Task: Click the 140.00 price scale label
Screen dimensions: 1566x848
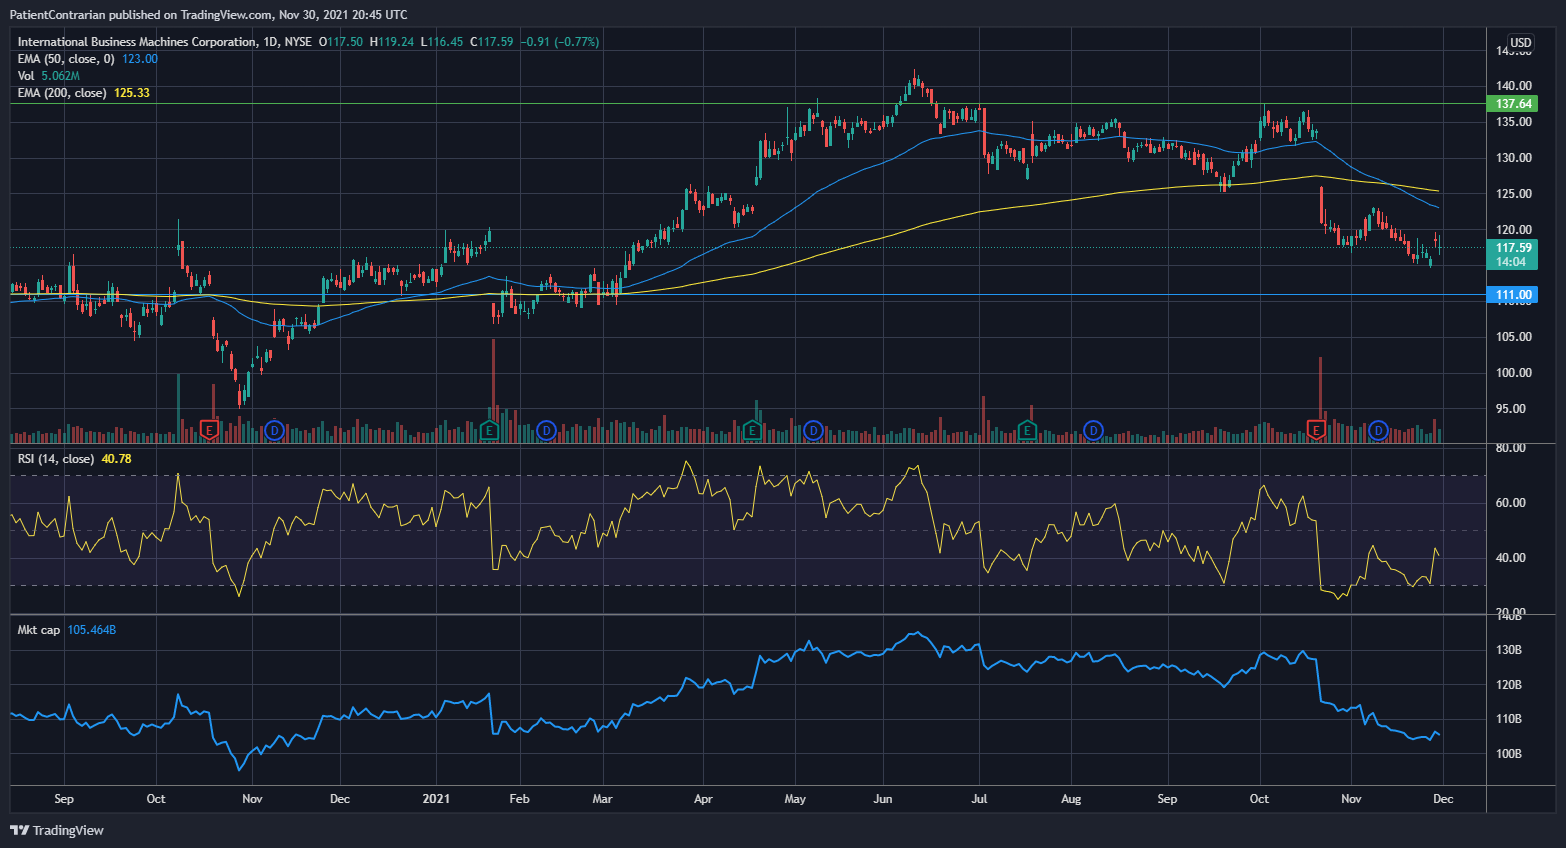Action: point(1514,86)
